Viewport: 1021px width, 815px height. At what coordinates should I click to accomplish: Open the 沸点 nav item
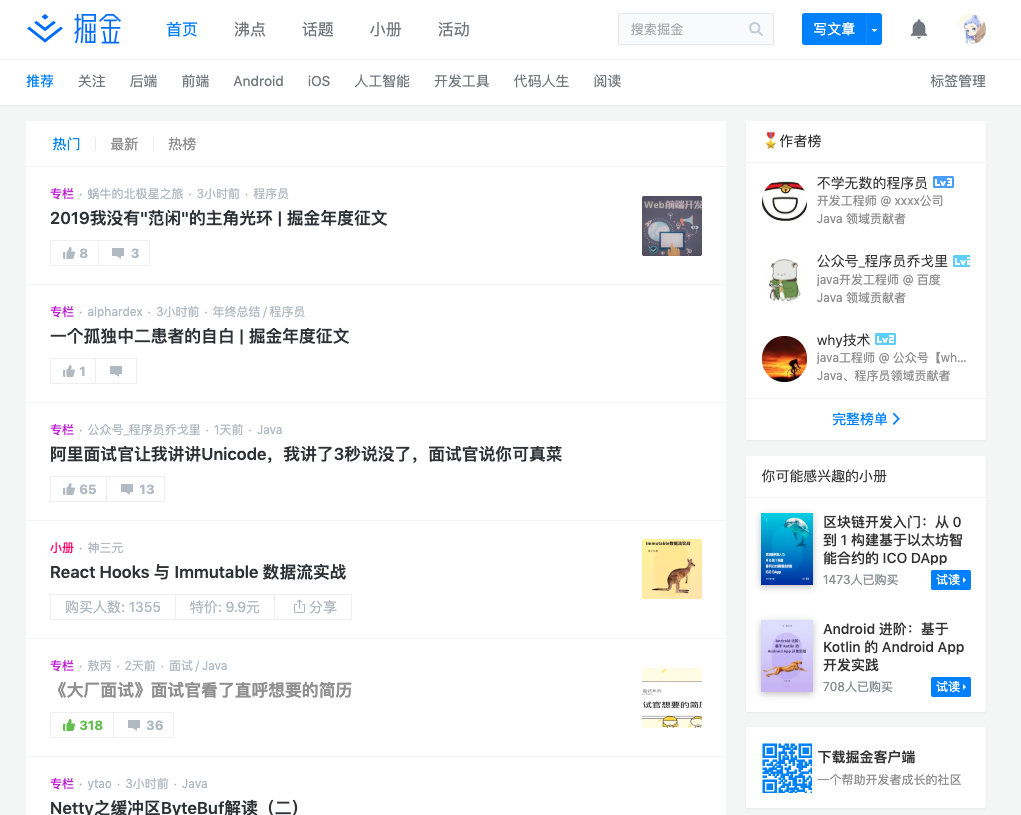coord(250,29)
